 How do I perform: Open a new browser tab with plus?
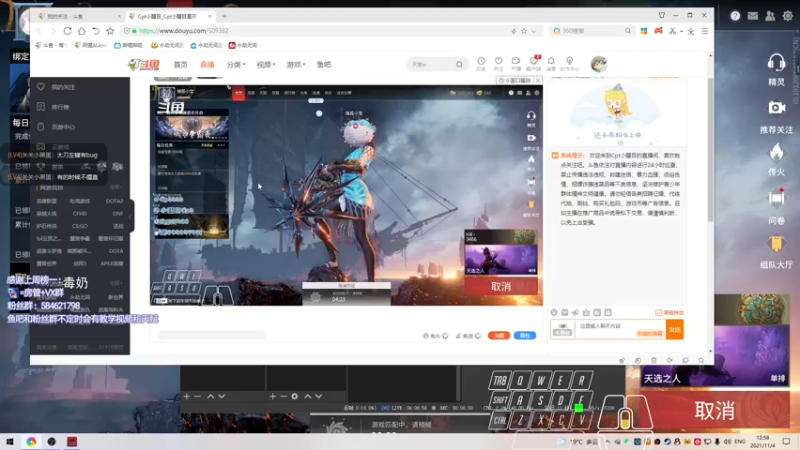[x=224, y=16]
